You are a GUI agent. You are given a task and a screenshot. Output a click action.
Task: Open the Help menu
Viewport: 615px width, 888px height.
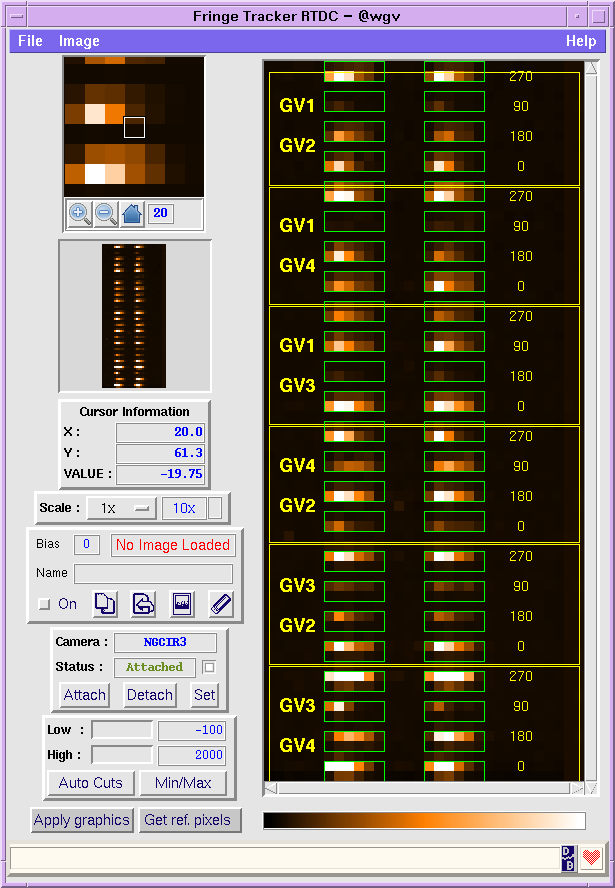[580, 41]
